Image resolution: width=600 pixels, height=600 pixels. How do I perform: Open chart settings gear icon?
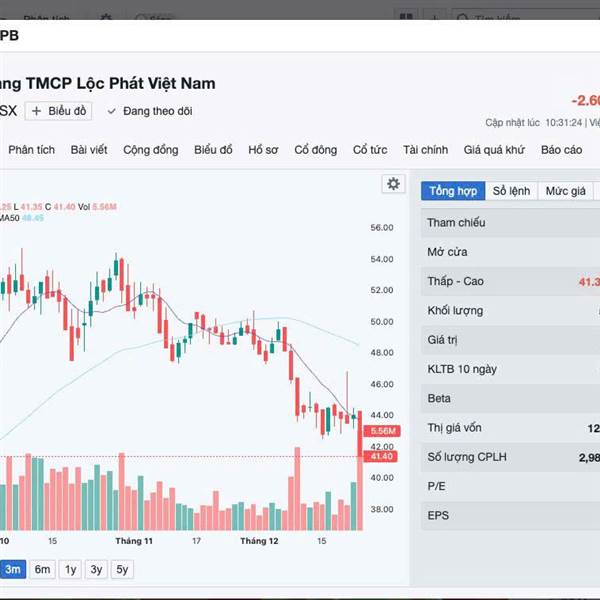click(x=393, y=184)
